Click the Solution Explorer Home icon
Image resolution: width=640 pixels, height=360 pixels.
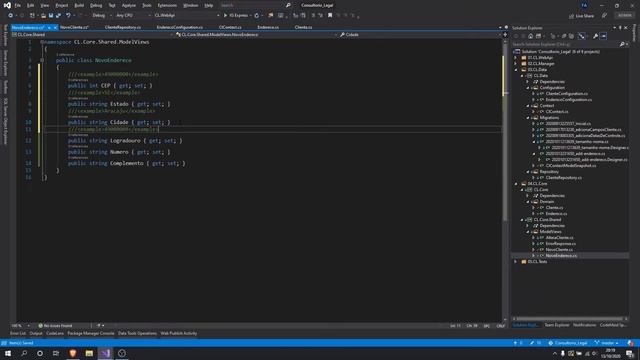[531, 36]
